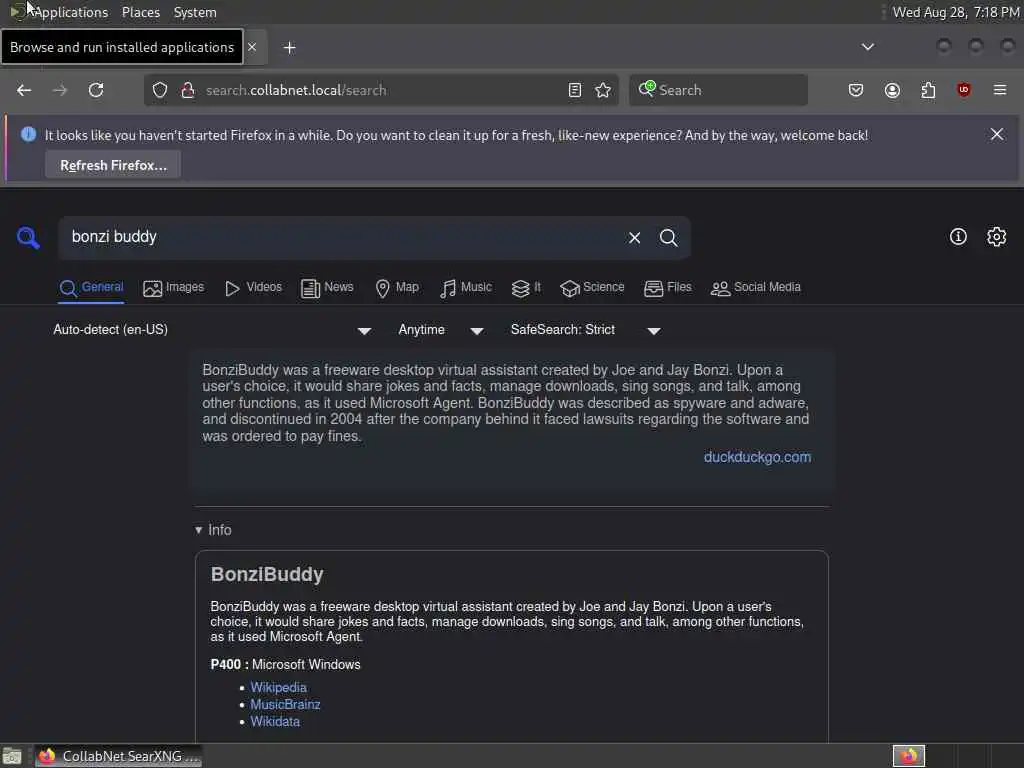Click the clock showing Wed Aug 28
Image resolution: width=1024 pixels, height=768 pixels.
pos(956,12)
